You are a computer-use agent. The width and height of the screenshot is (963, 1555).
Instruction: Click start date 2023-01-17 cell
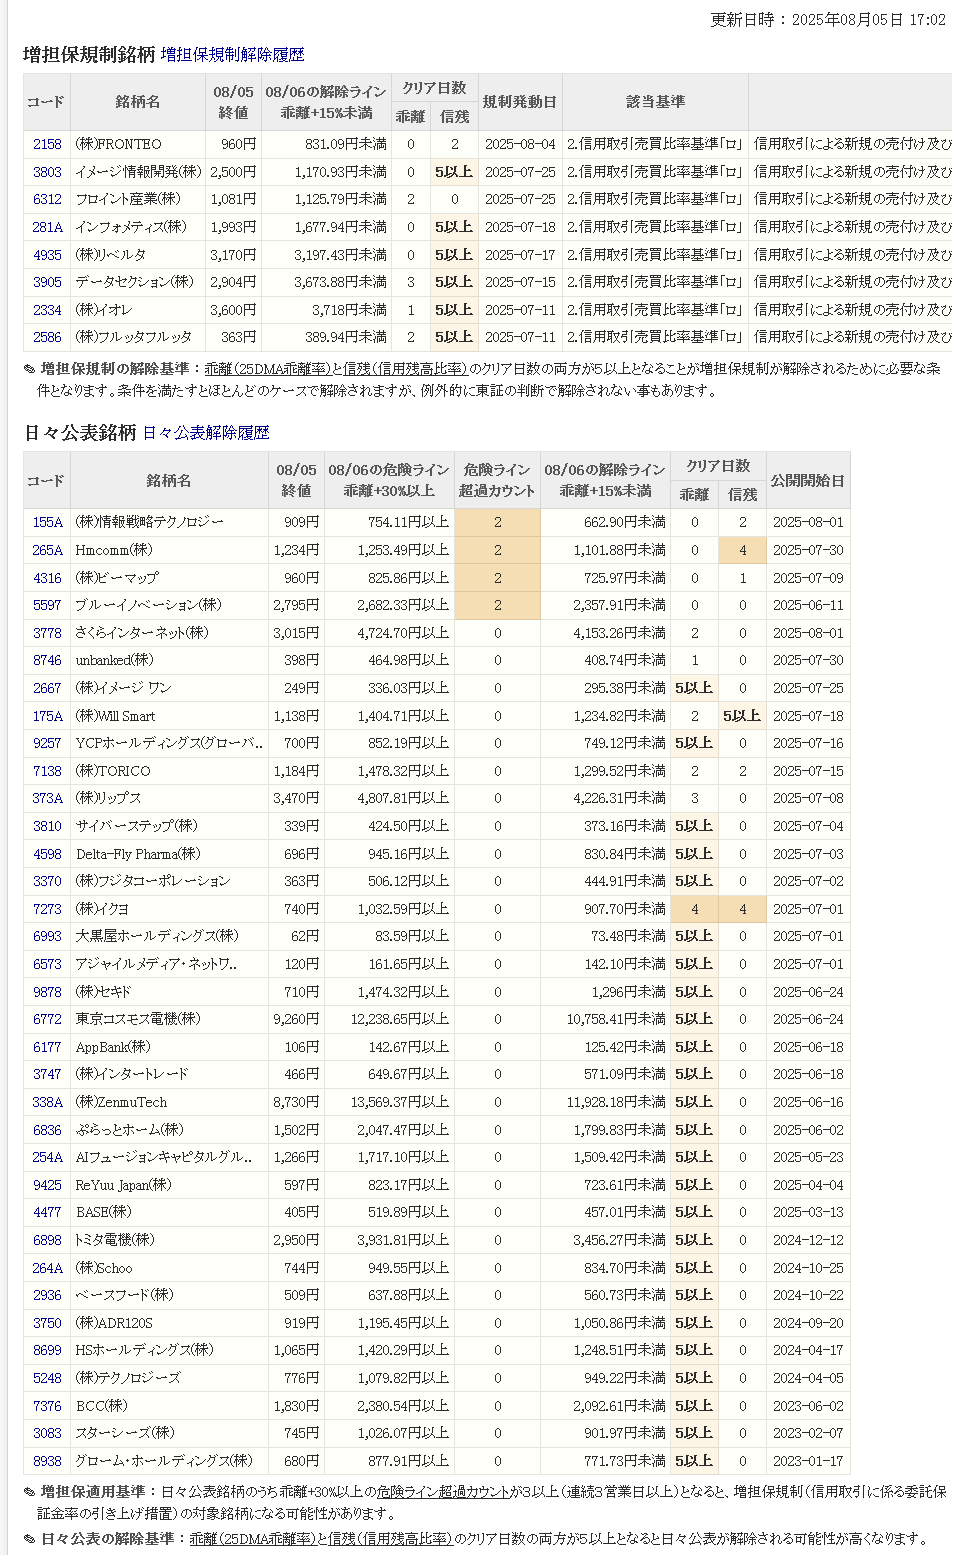pos(808,1461)
